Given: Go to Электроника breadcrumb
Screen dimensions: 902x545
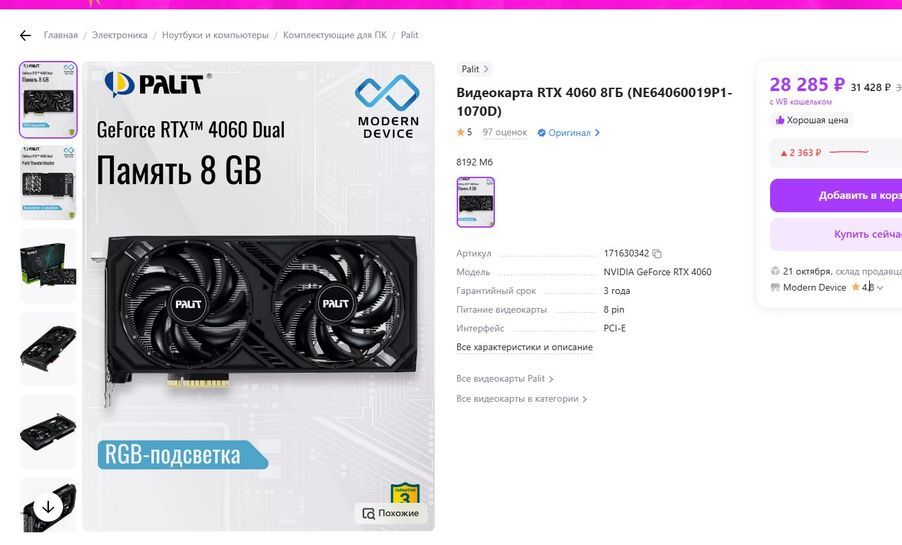Looking at the screenshot, I should [120, 35].
